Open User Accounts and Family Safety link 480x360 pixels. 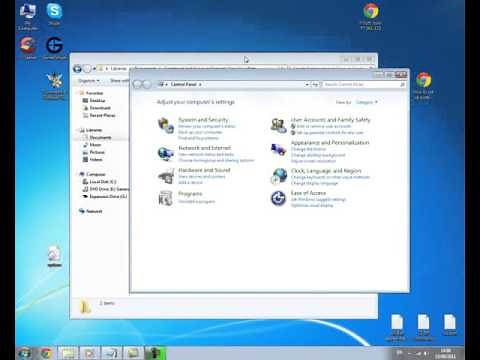click(x=331, y=119)
